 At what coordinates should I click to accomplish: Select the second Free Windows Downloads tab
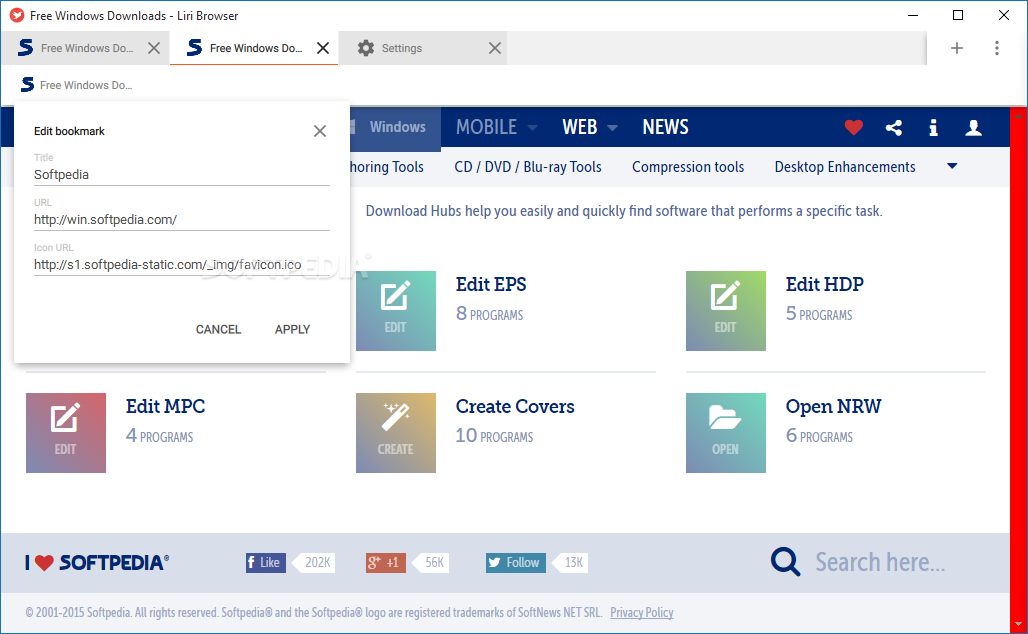(x=254, y=48)
